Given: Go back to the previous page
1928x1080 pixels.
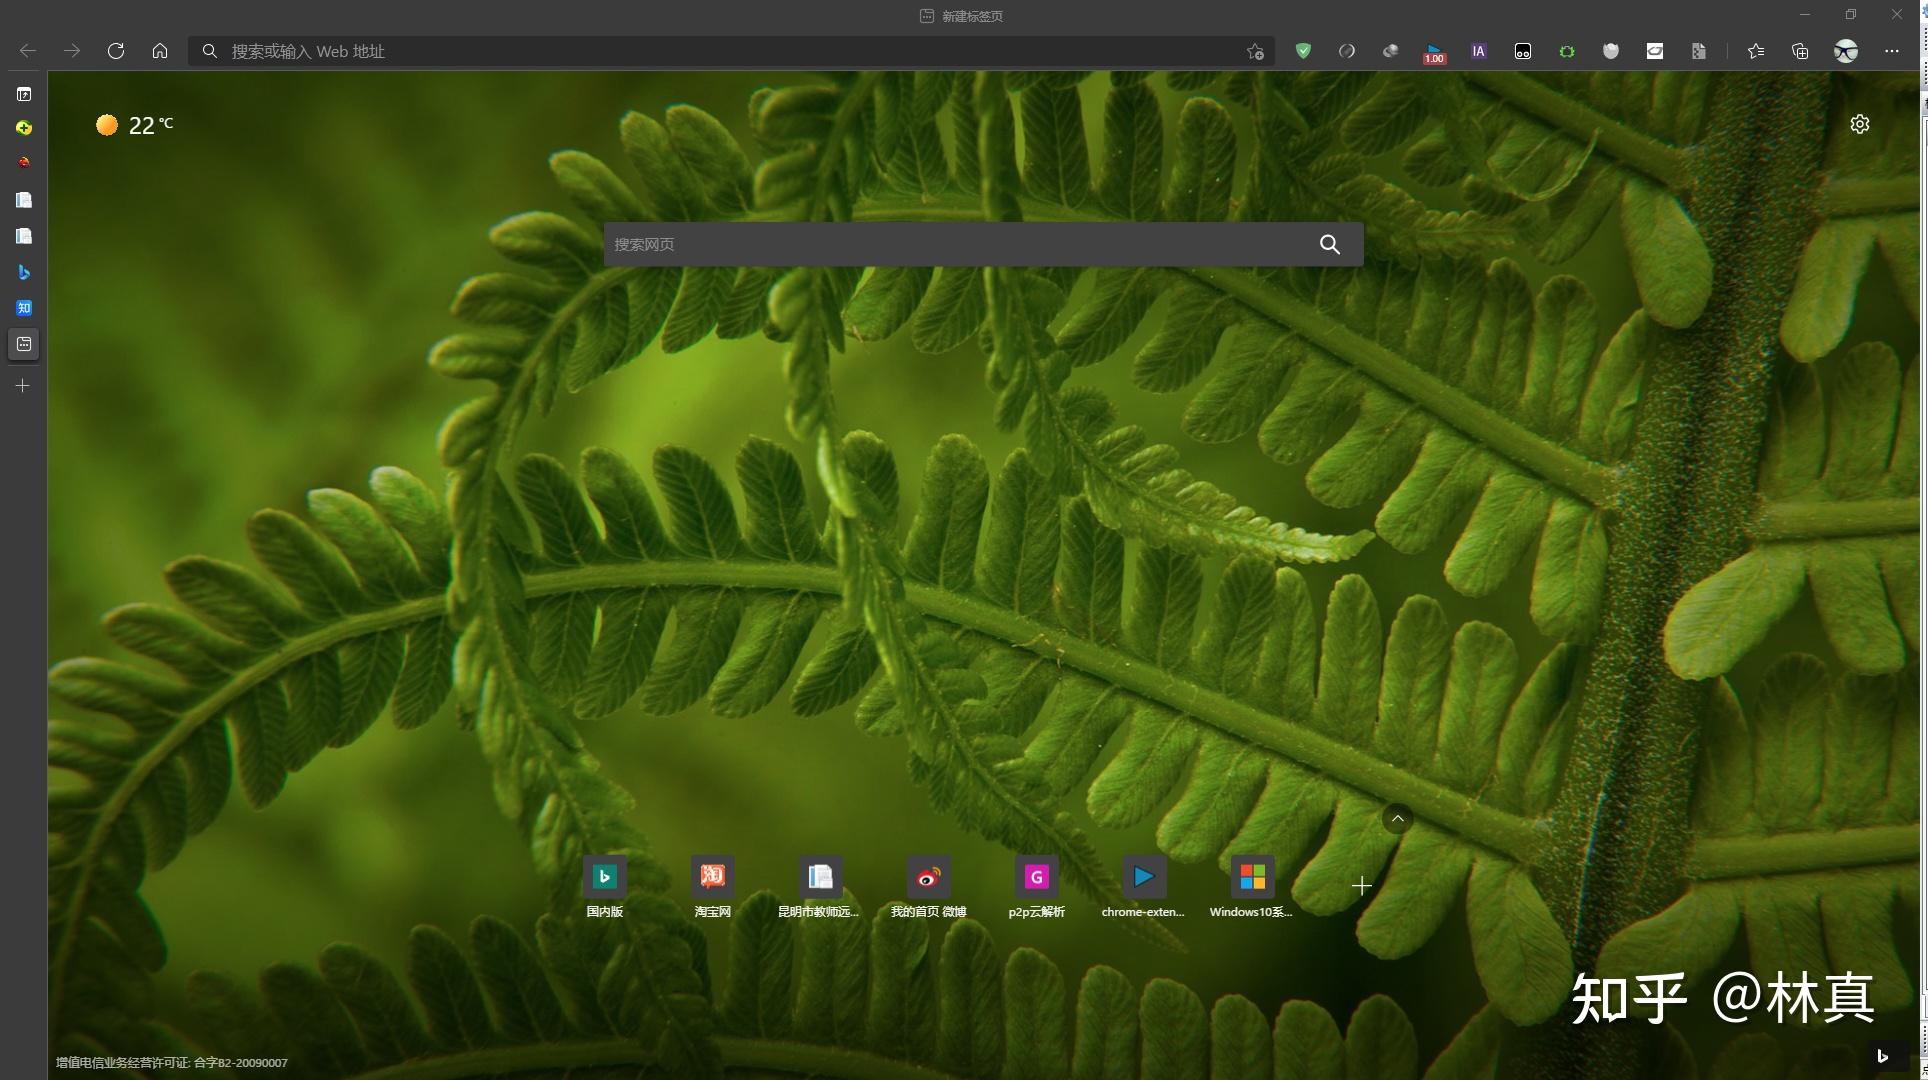Looking at the screenshot, I should click(28, 51).
